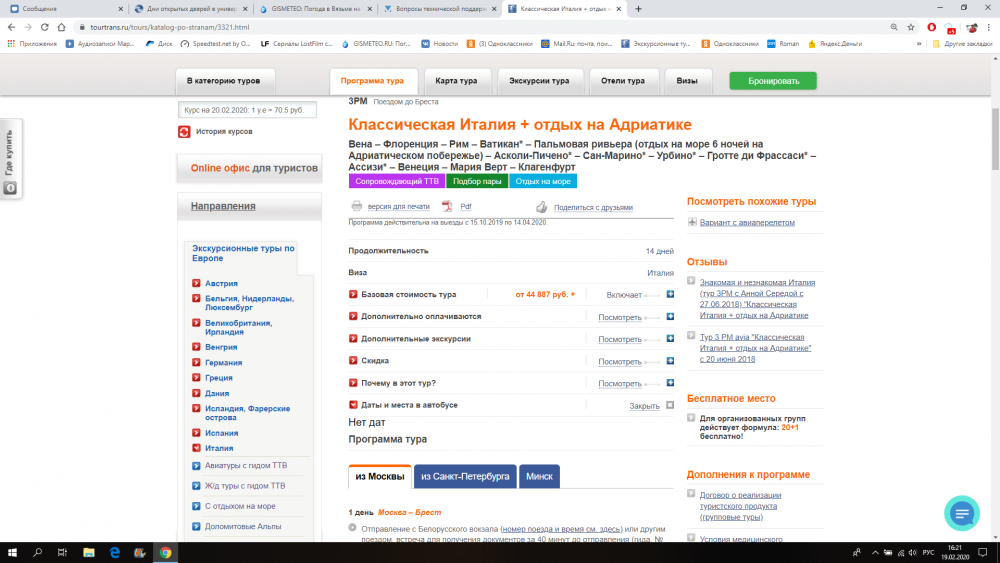Image resolution: width=1000 pixels, height=563 pixels.
Task: Open the версия для печати link
Action: pyautogui.click(x=399, y=207)
